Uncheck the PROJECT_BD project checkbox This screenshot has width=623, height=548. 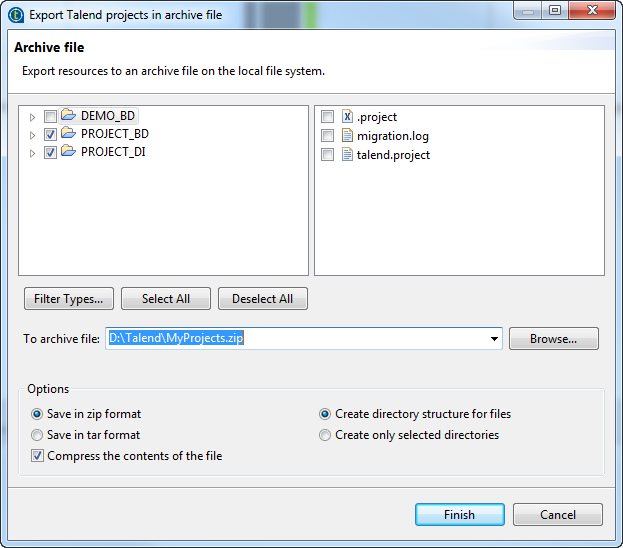50,135
